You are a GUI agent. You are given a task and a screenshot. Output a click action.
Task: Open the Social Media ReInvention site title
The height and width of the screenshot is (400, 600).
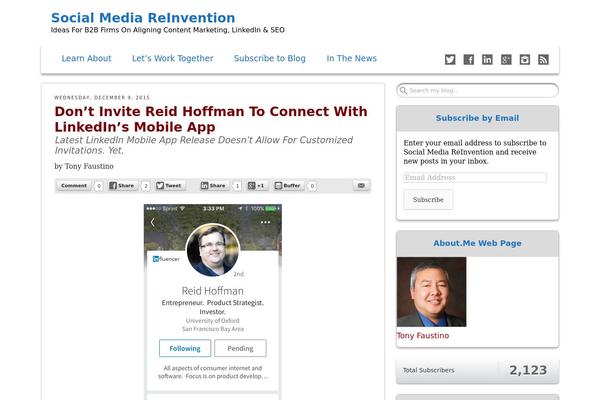click(x=143, y=17)
